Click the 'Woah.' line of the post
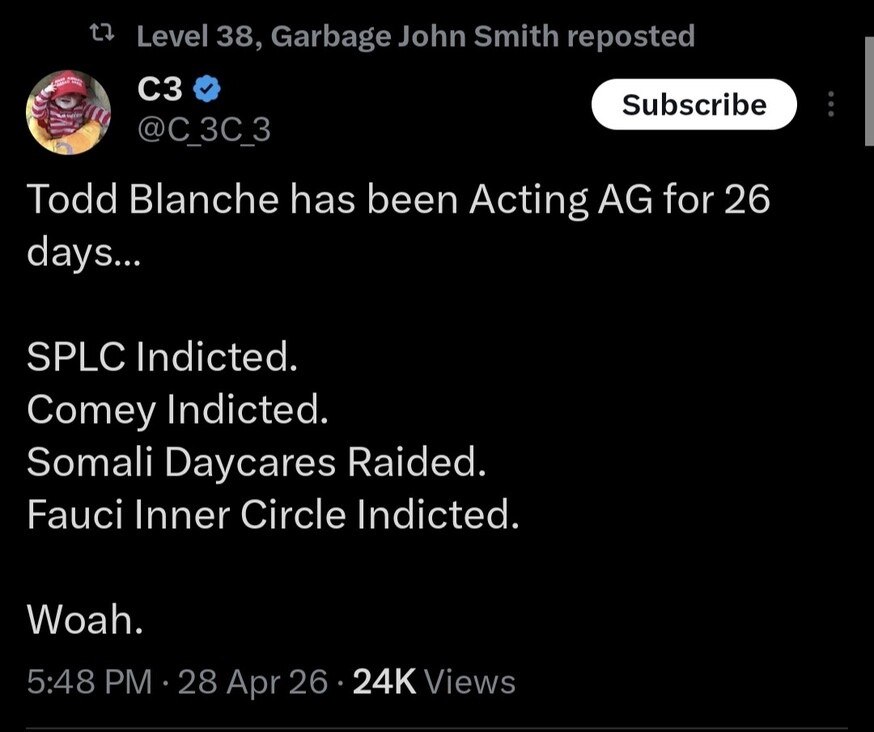874x732 pixels. pyautogui.click(x=85, y=622)
